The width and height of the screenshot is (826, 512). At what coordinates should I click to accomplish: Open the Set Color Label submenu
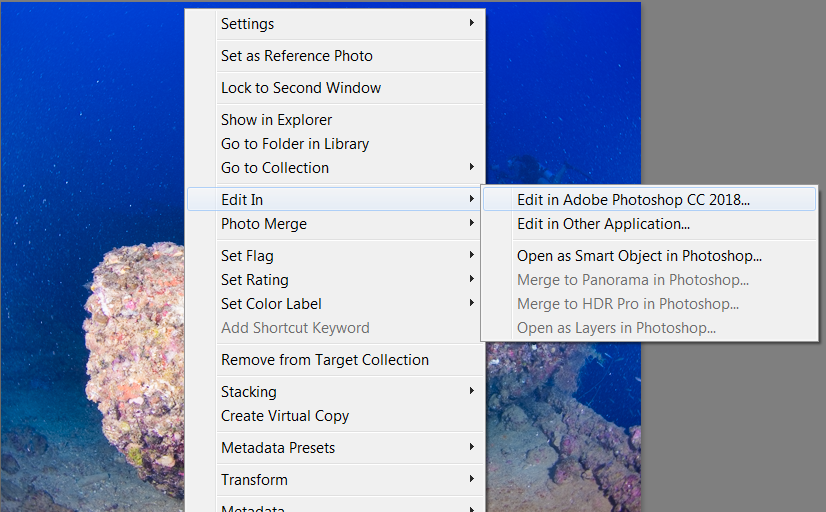(x=335, y=304)
